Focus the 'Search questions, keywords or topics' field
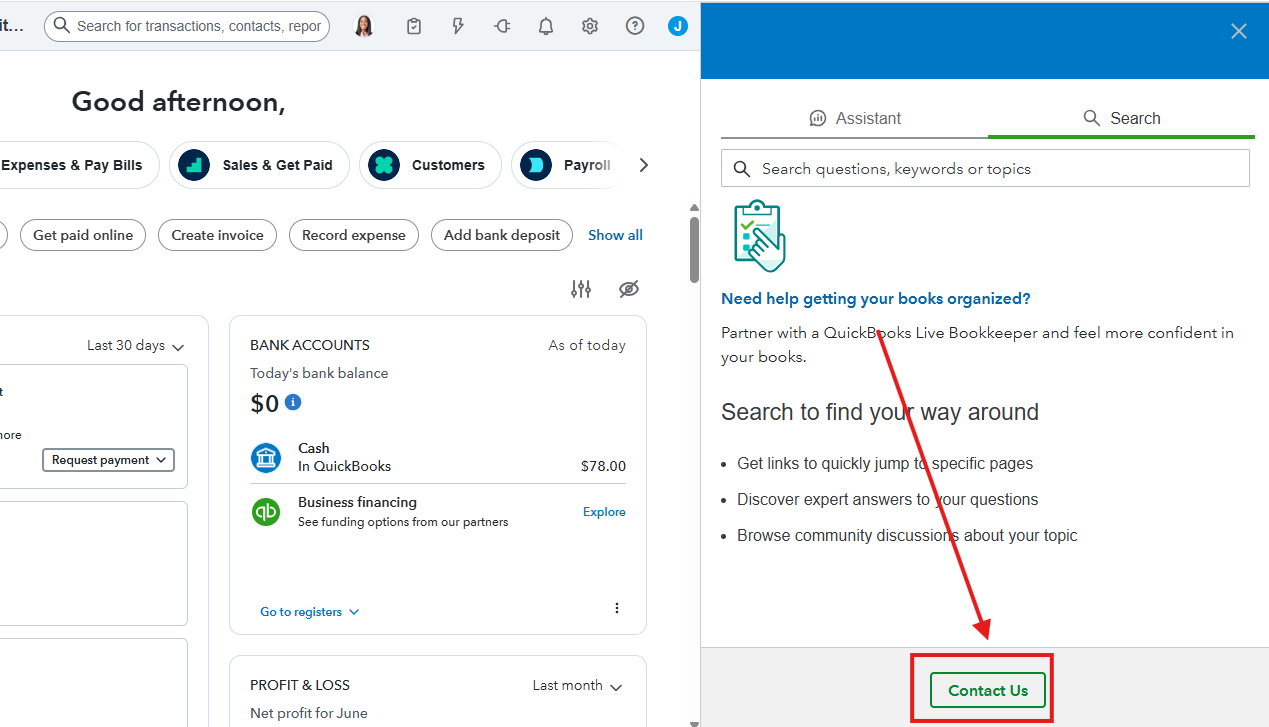This screenshot has width=1269, height=727. (985, 168)
